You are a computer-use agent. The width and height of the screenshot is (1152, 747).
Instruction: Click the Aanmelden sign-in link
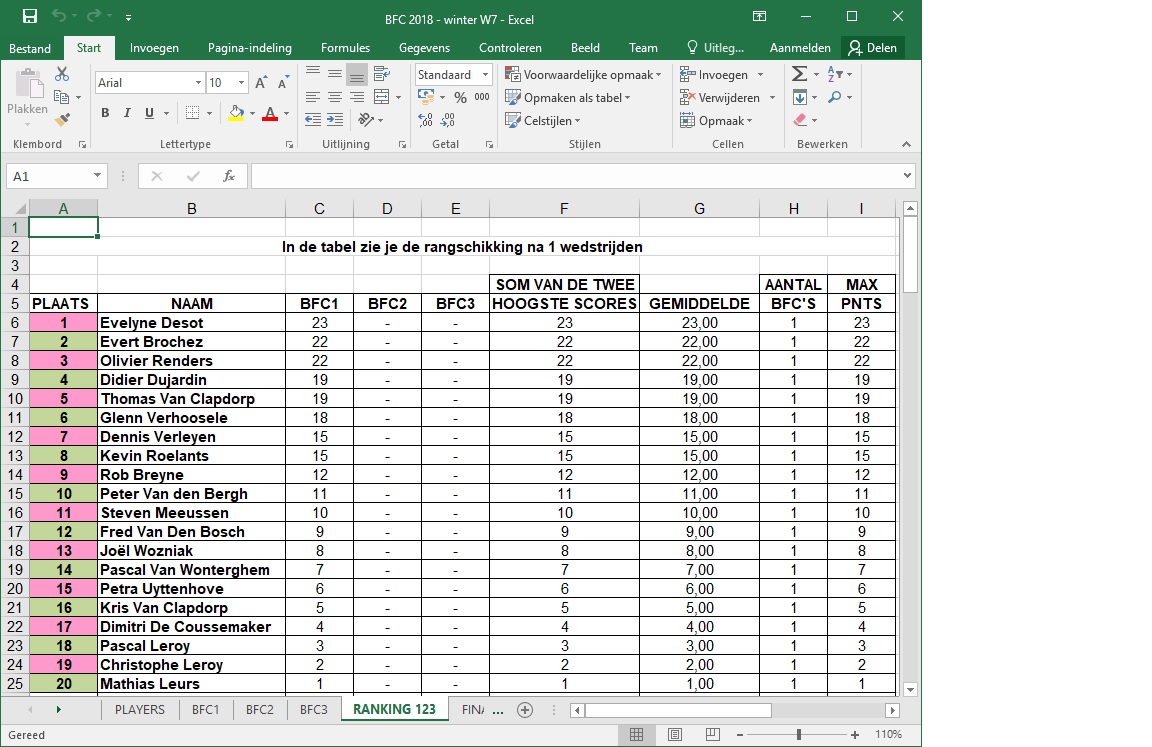coord(800,48)
